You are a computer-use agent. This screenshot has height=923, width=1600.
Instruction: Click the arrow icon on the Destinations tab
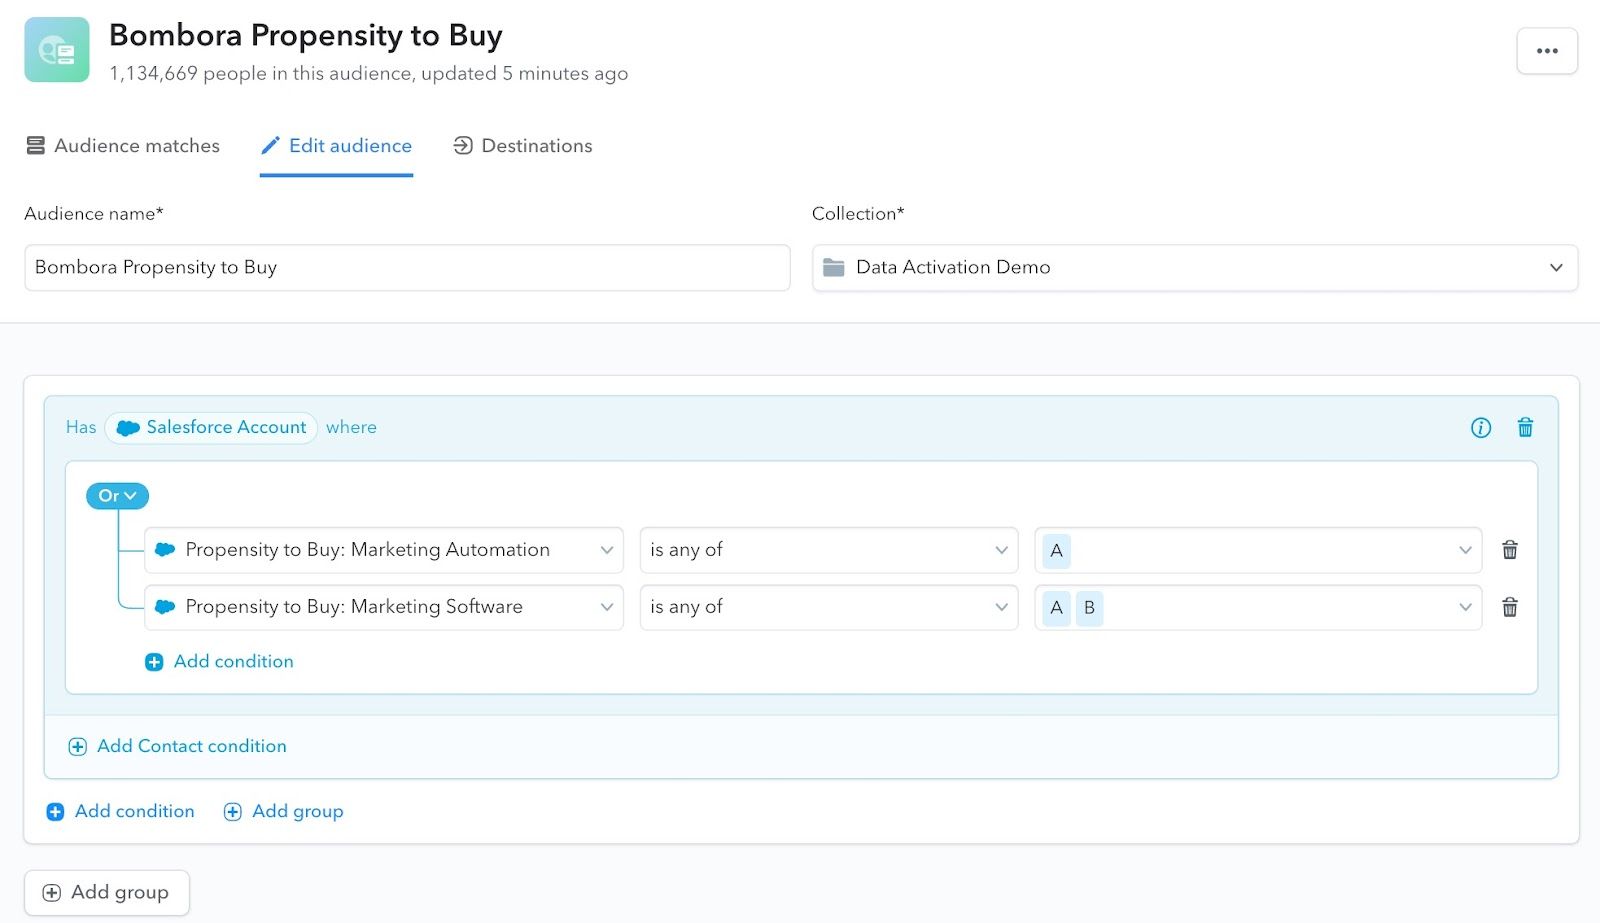[x=463, y=146]
